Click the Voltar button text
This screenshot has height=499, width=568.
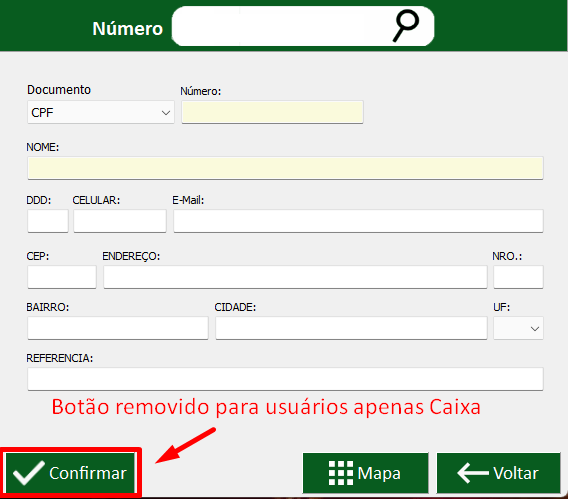pyautogui.click(x=516, y=473)
